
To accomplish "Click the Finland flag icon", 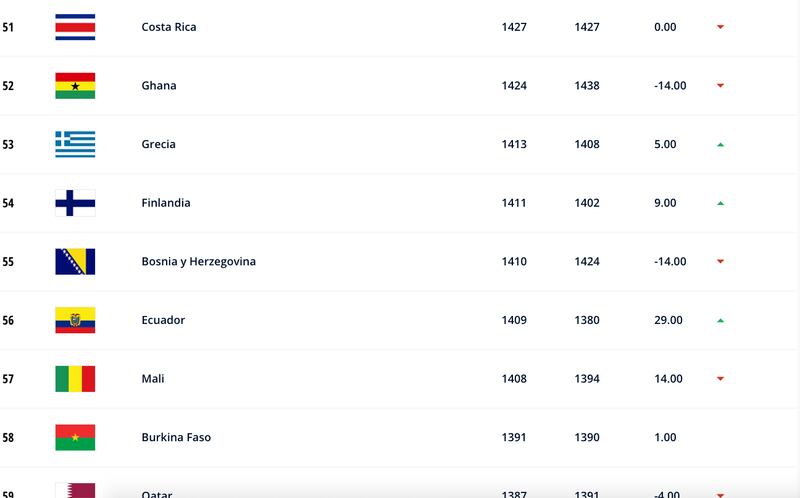I will (75, 203).
